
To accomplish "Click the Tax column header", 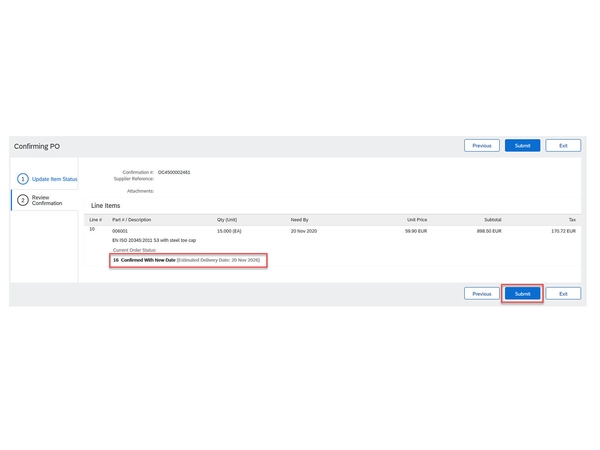I will click(571, 219).
